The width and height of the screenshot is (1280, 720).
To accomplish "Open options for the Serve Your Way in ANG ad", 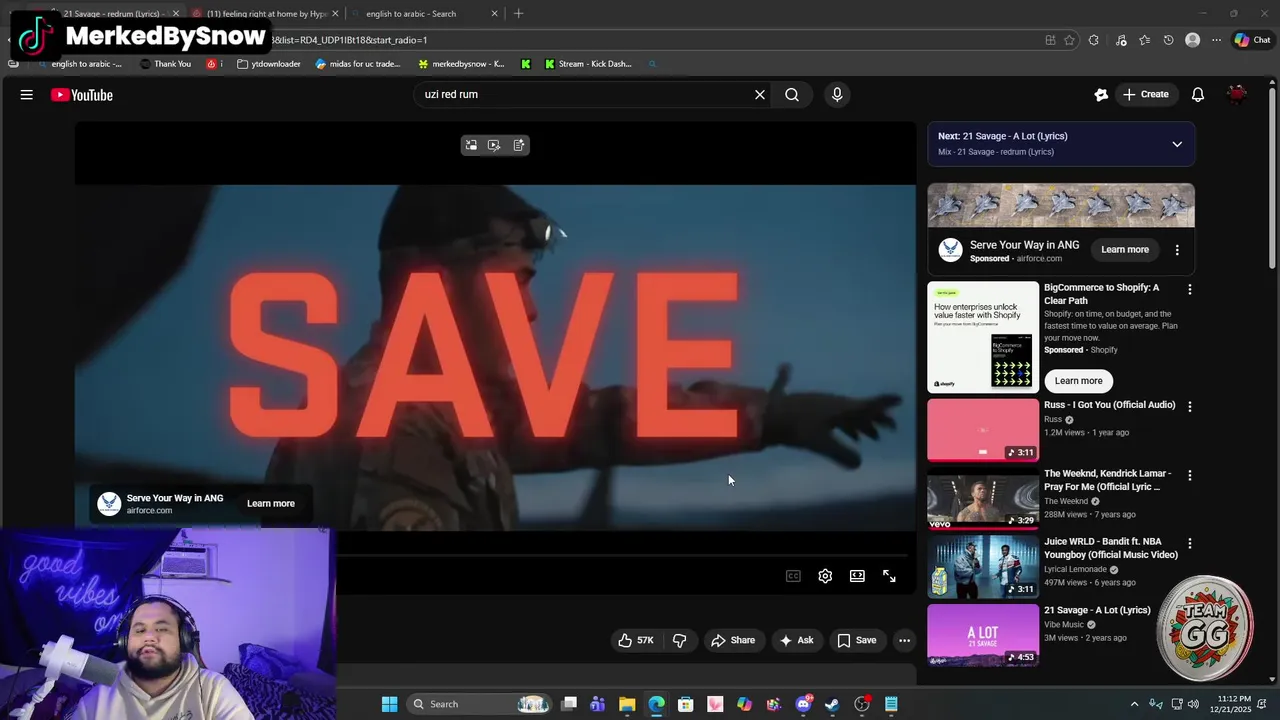I will click(1177, 250).
